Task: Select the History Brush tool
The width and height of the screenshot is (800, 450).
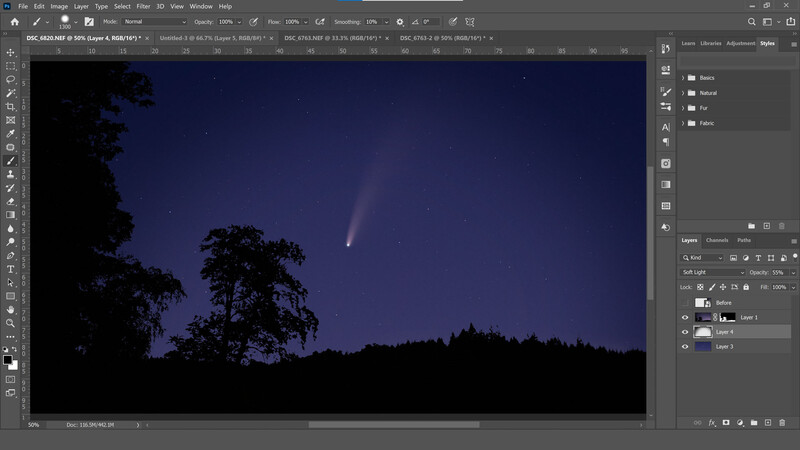Action: click(10, 188)
